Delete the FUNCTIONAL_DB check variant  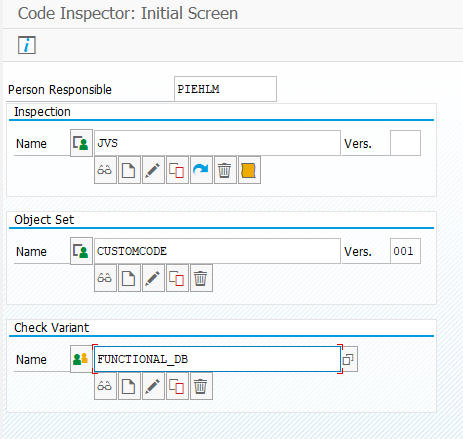click(x=201, y=386)
